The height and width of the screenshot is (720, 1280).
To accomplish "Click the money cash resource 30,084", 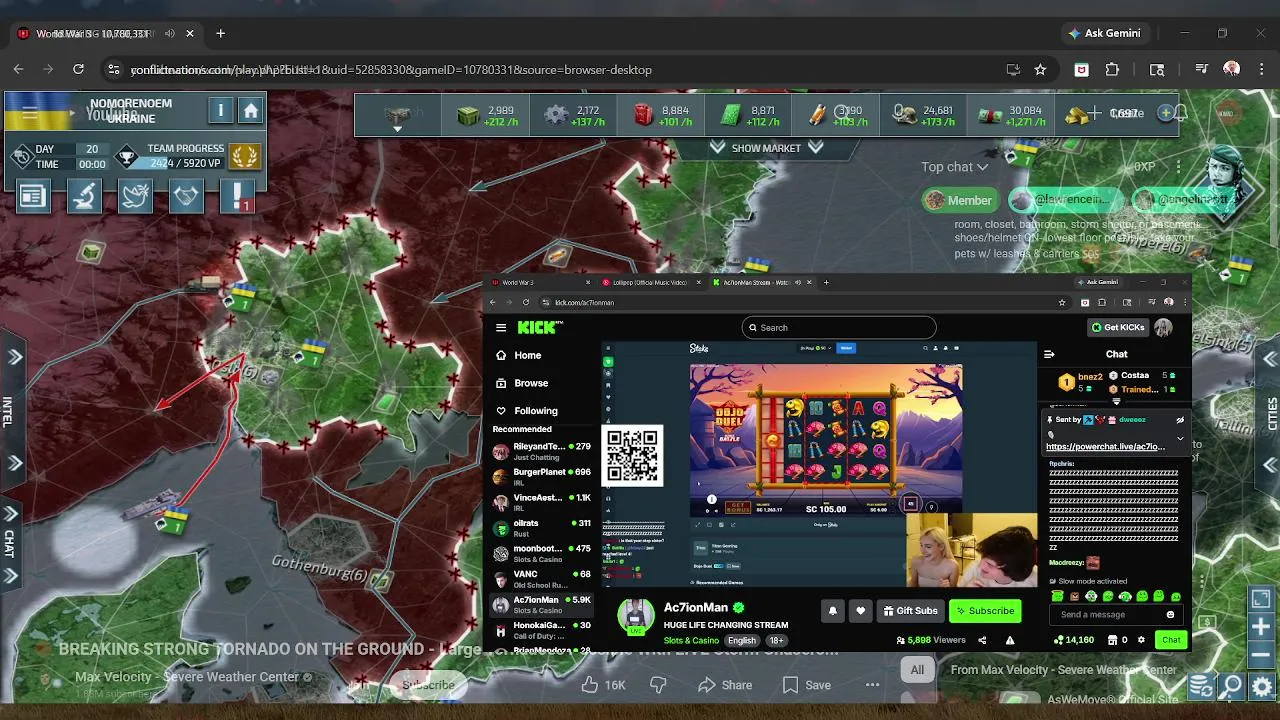I will 1012,116.
